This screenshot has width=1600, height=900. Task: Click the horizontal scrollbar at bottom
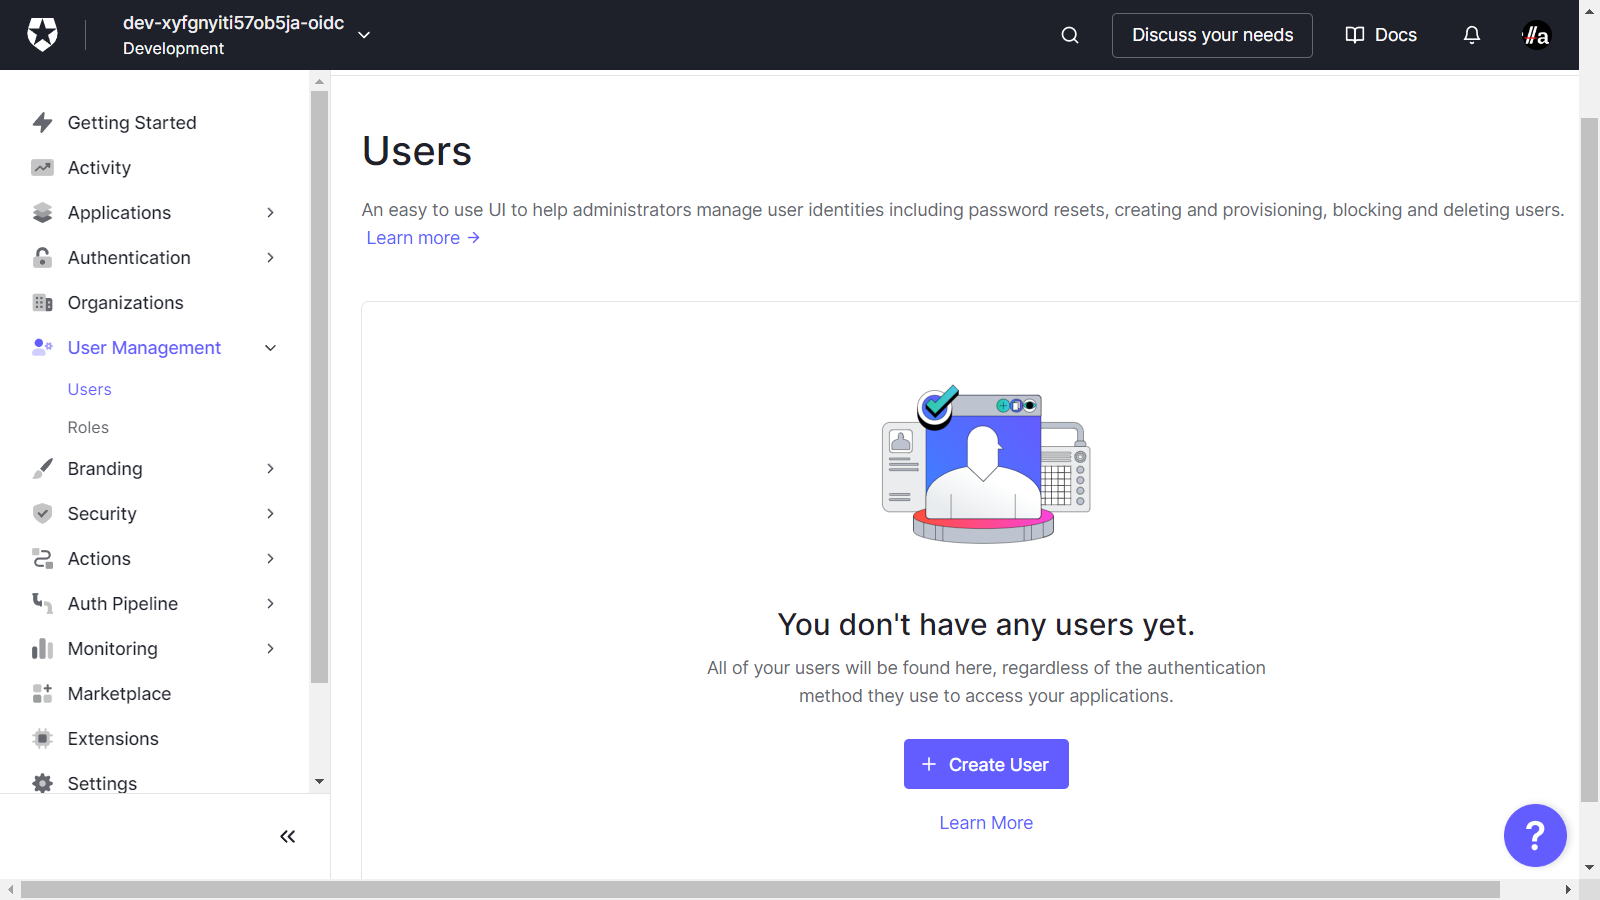[760, 889]
